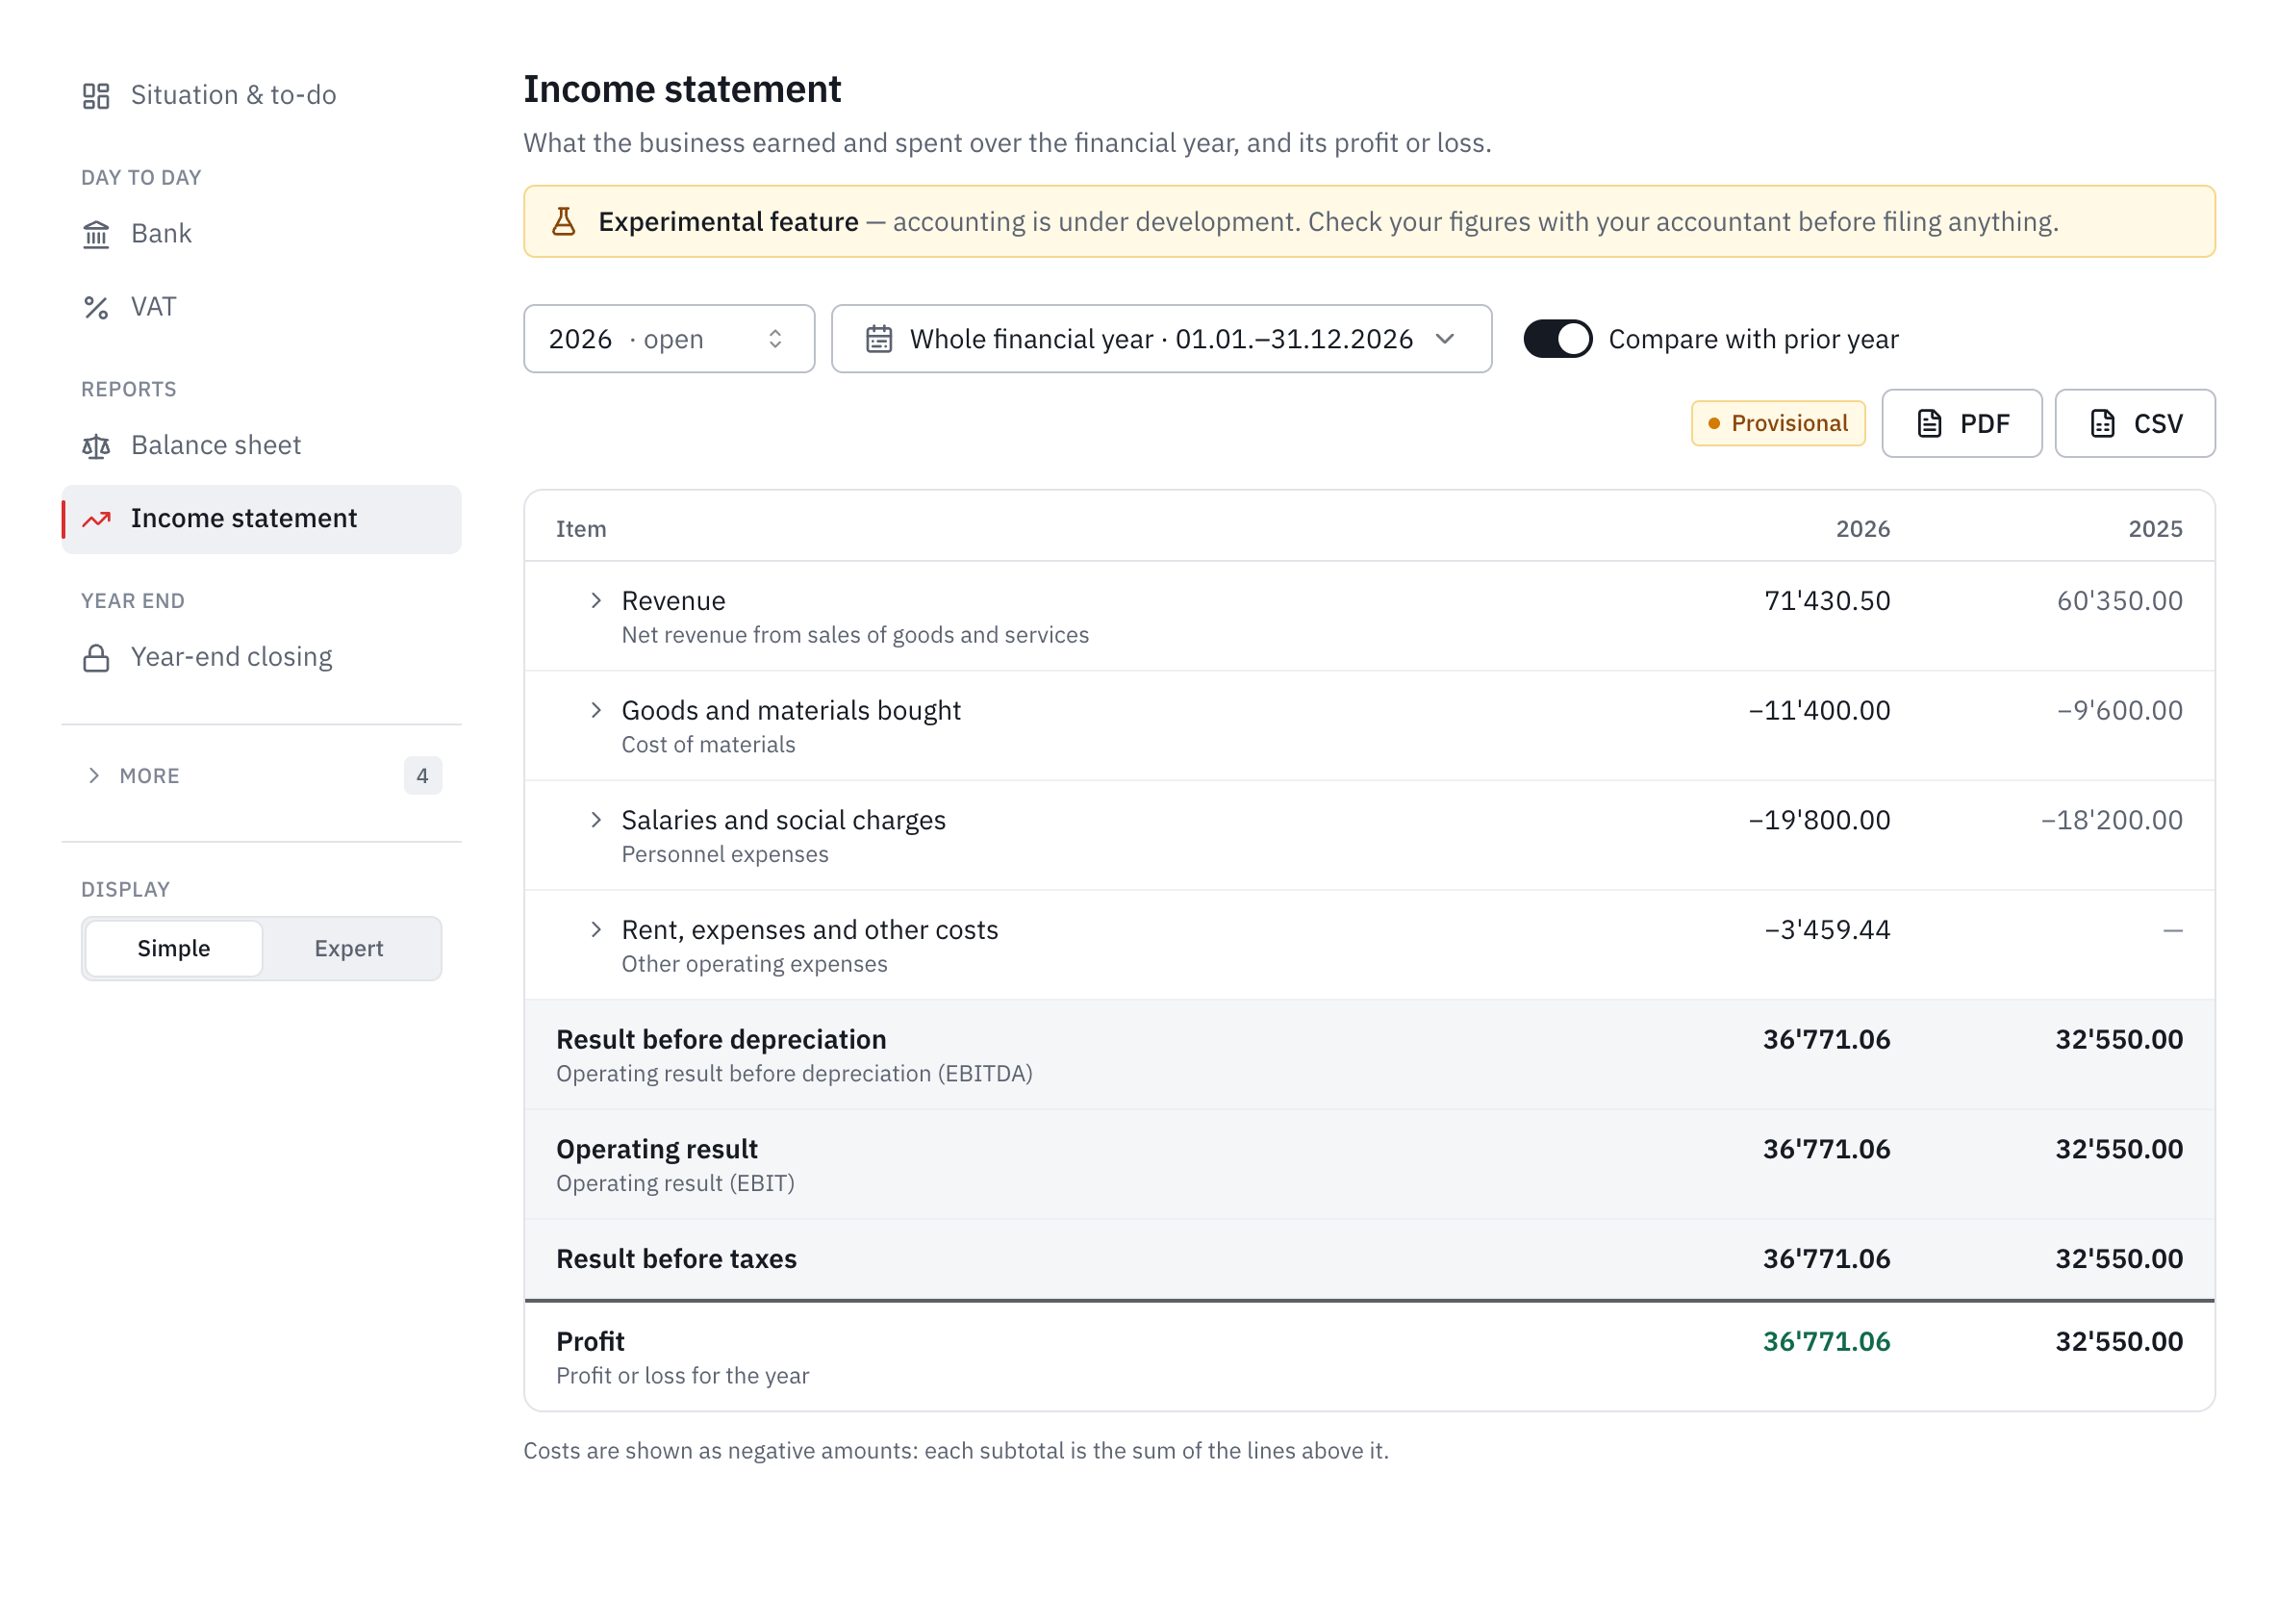Image resolution: width=2278 pixels, height=1624 pixels.
Task: Click the Result before depreciation row label
Action: pos(721,1040)
